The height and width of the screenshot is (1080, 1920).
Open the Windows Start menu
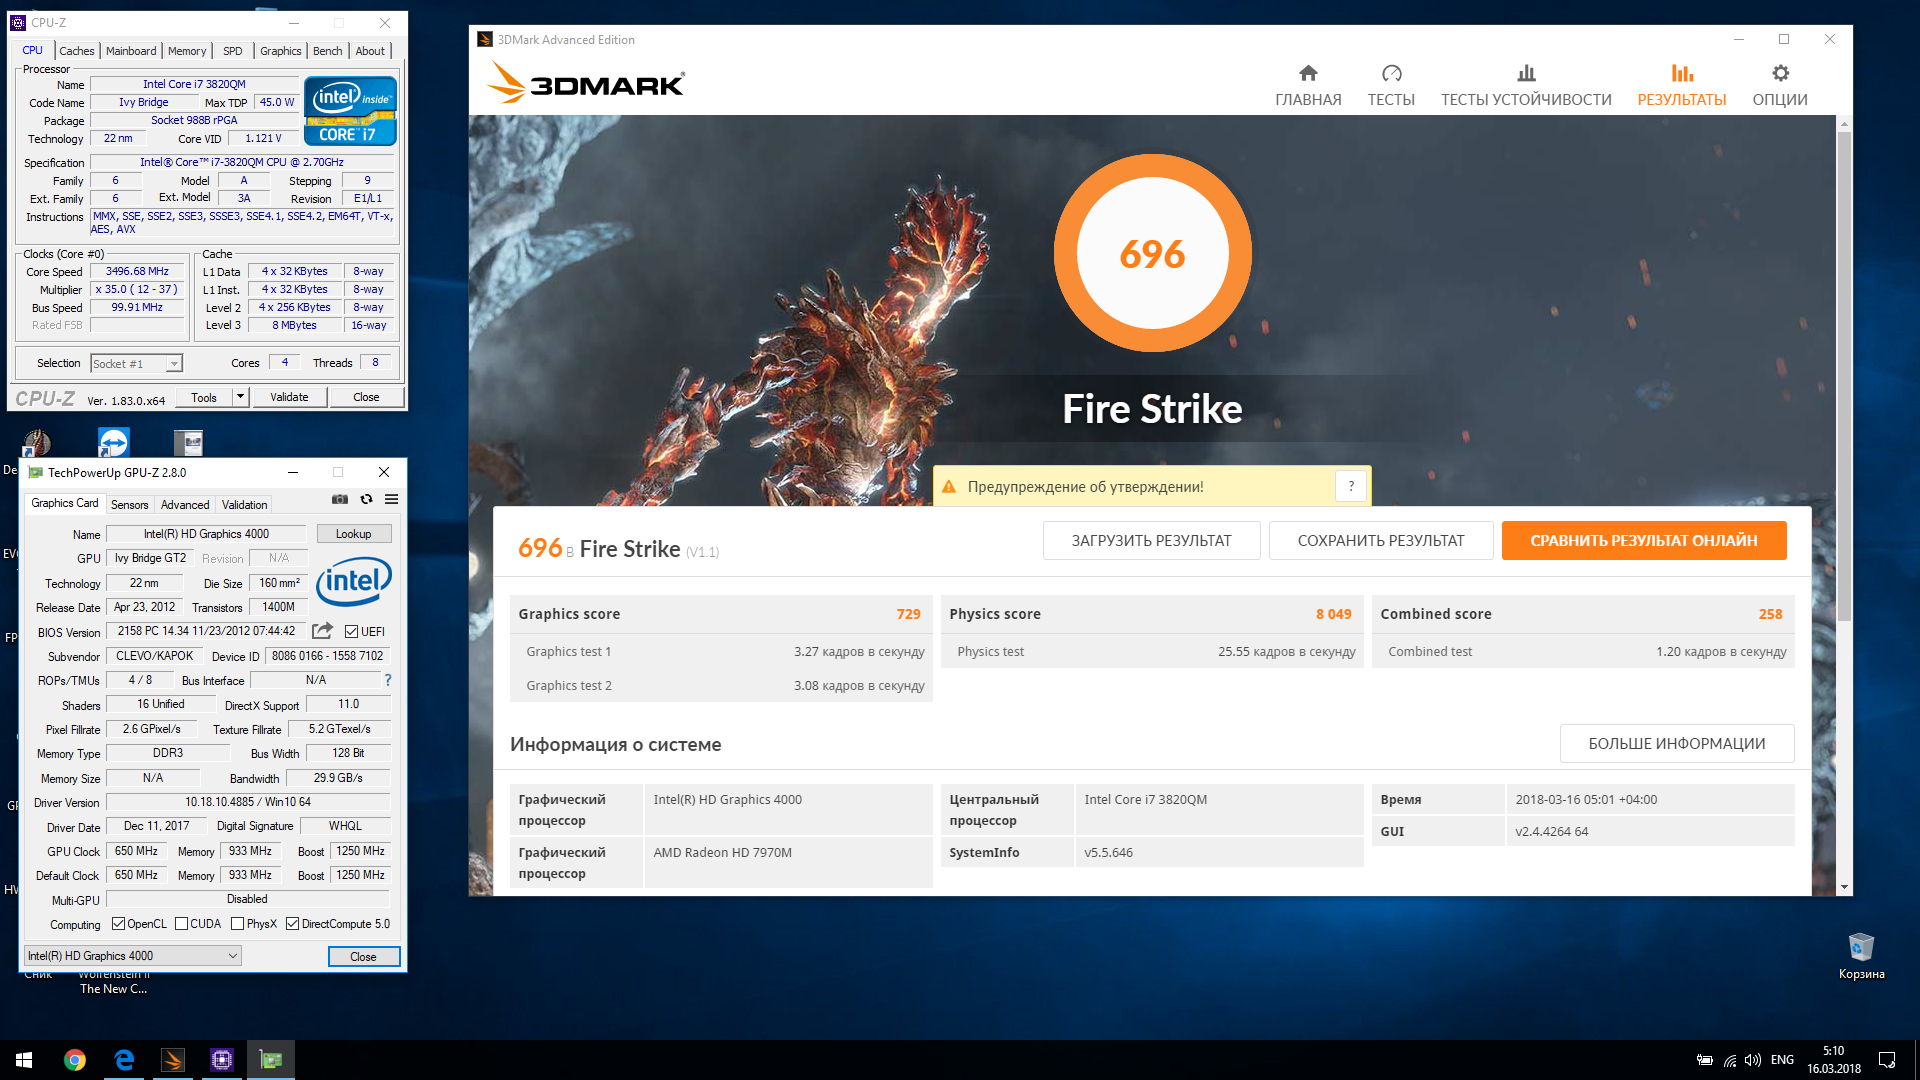24,1060
